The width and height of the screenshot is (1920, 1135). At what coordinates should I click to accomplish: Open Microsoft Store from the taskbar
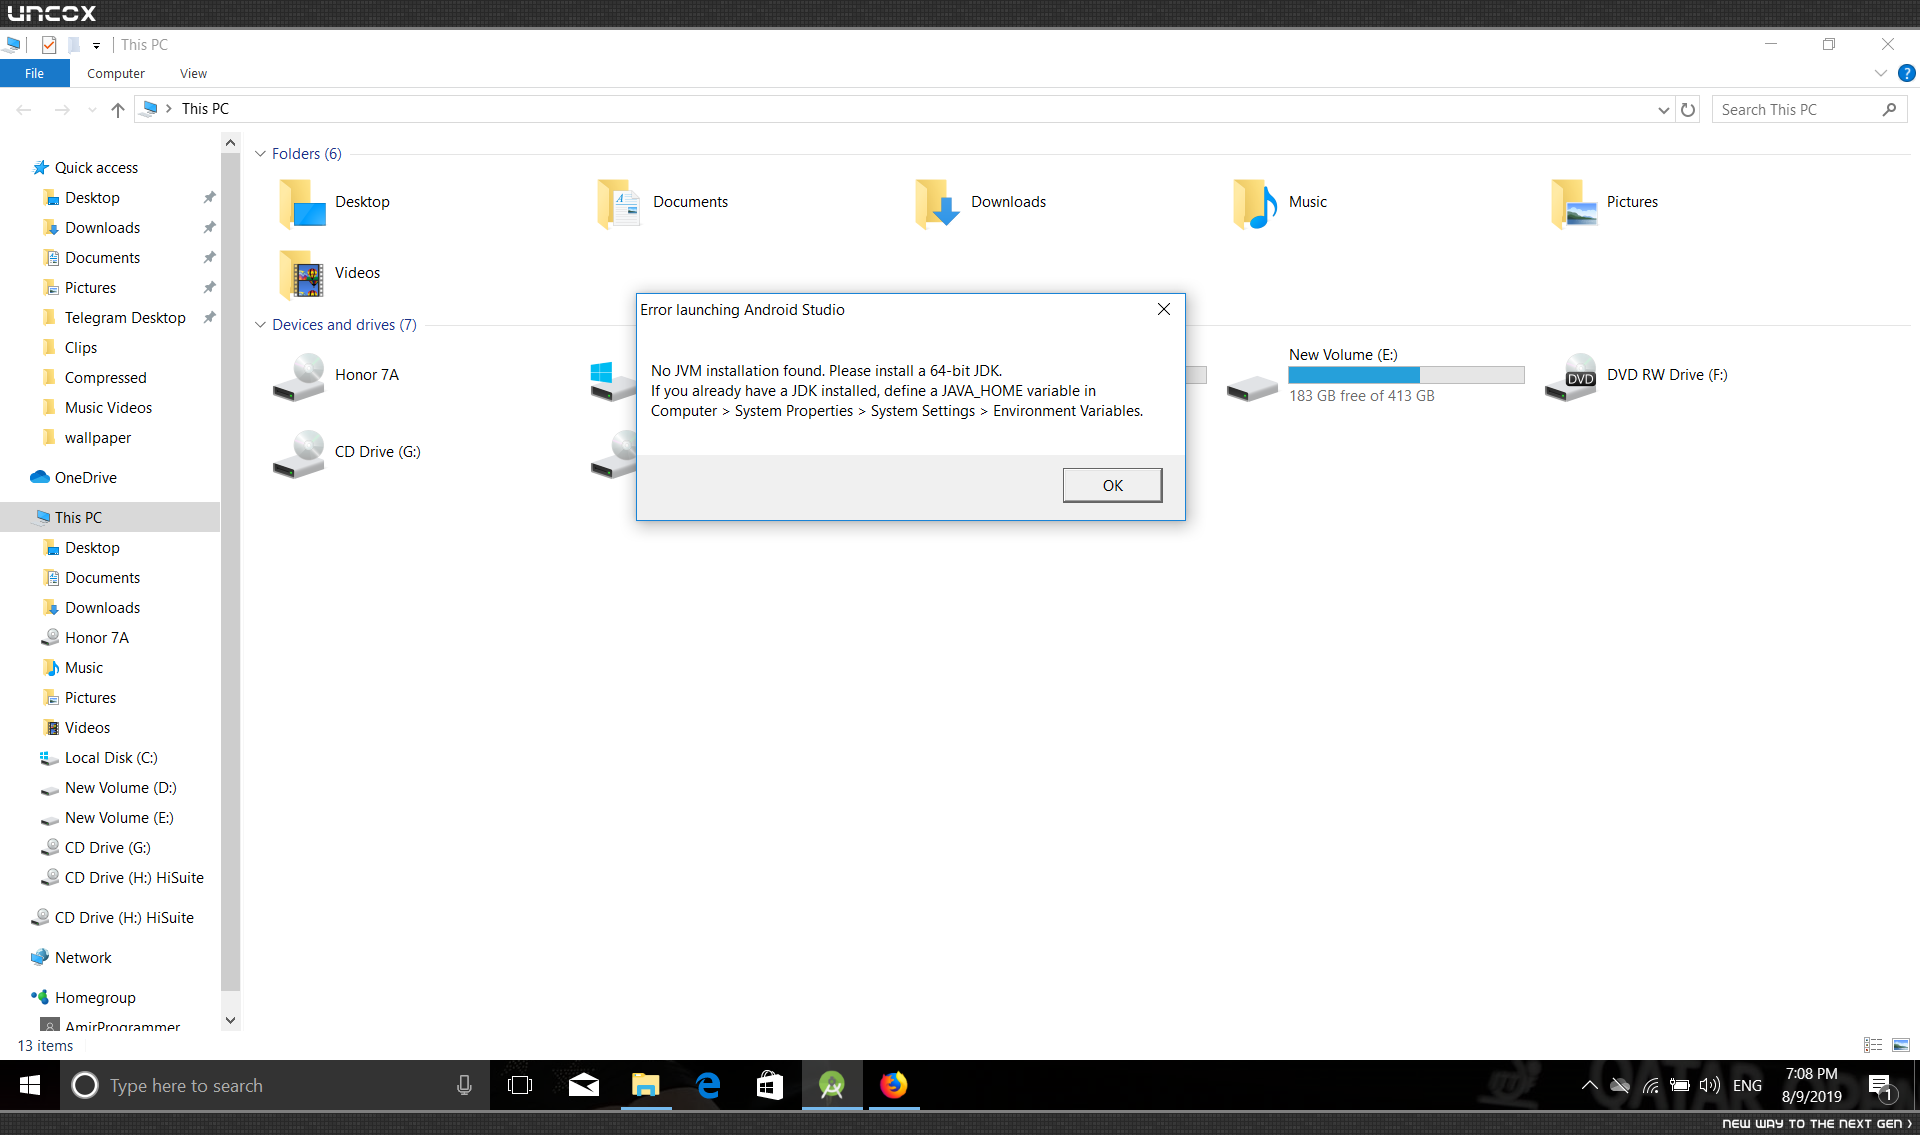770,1085
